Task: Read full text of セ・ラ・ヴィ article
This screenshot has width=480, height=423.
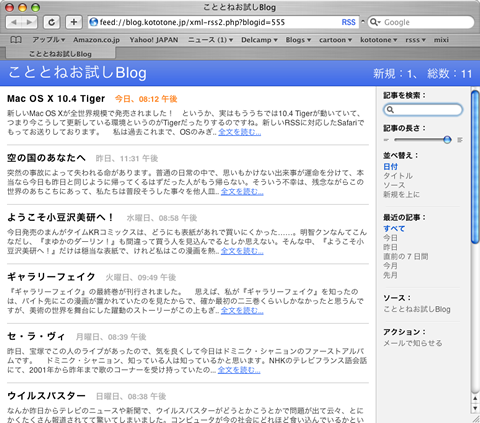Action: point(239,370)
